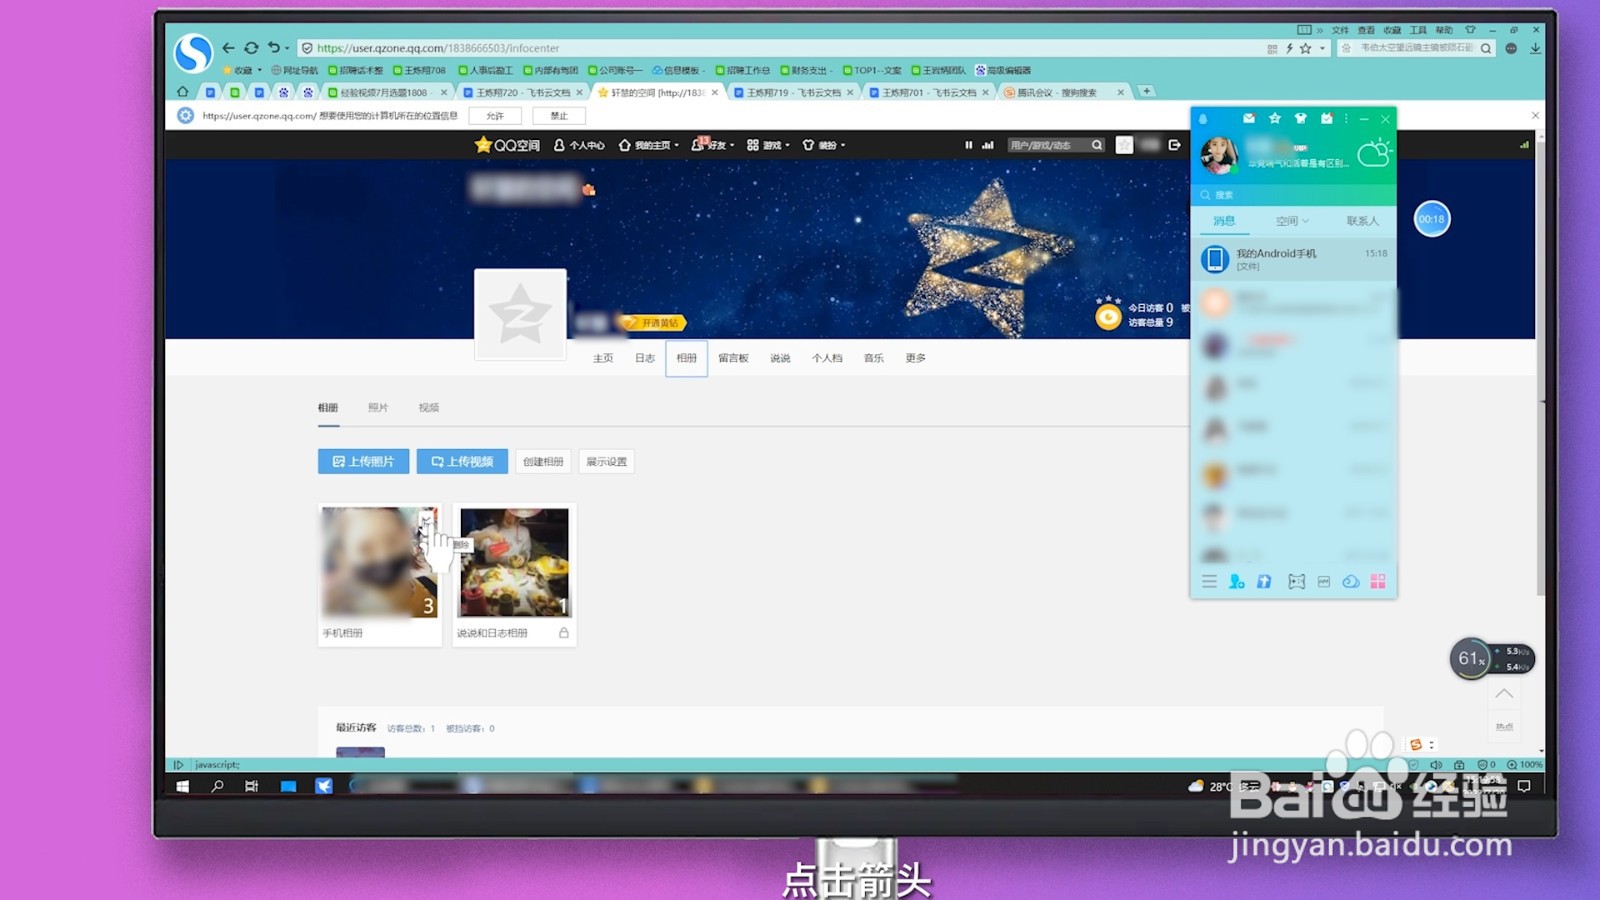Deny location access with 禁止 button
Image resolution: width=1600 pixels, height=900 pixels.
coord(559,116)
